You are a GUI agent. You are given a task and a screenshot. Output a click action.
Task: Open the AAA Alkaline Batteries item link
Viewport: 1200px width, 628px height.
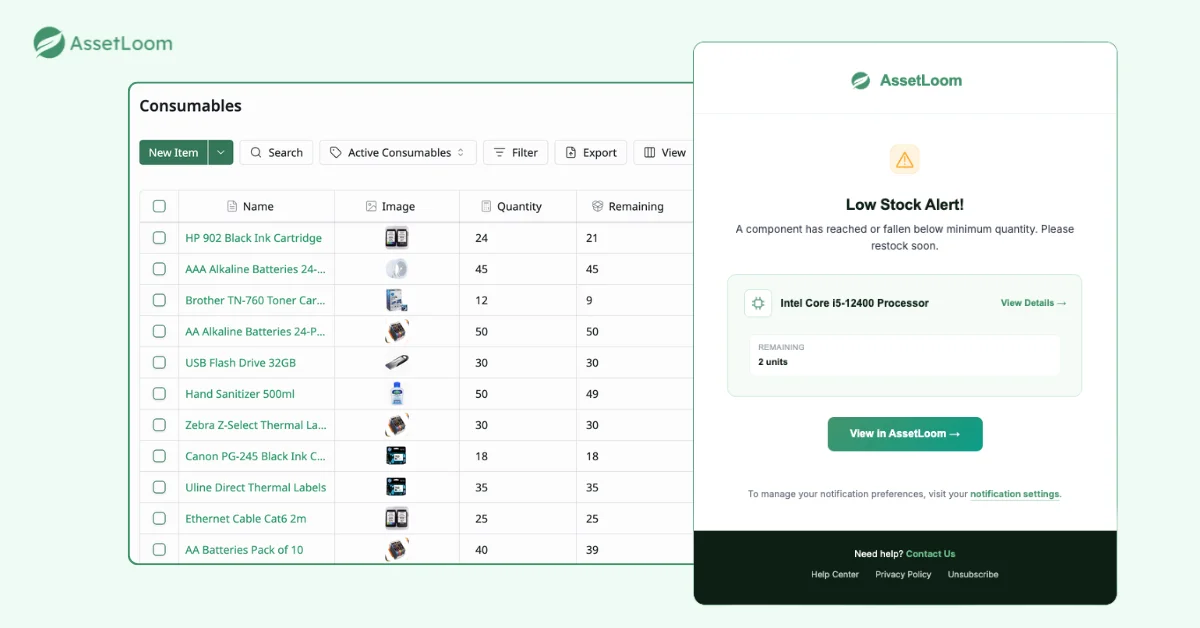click(x=255, y=269)
